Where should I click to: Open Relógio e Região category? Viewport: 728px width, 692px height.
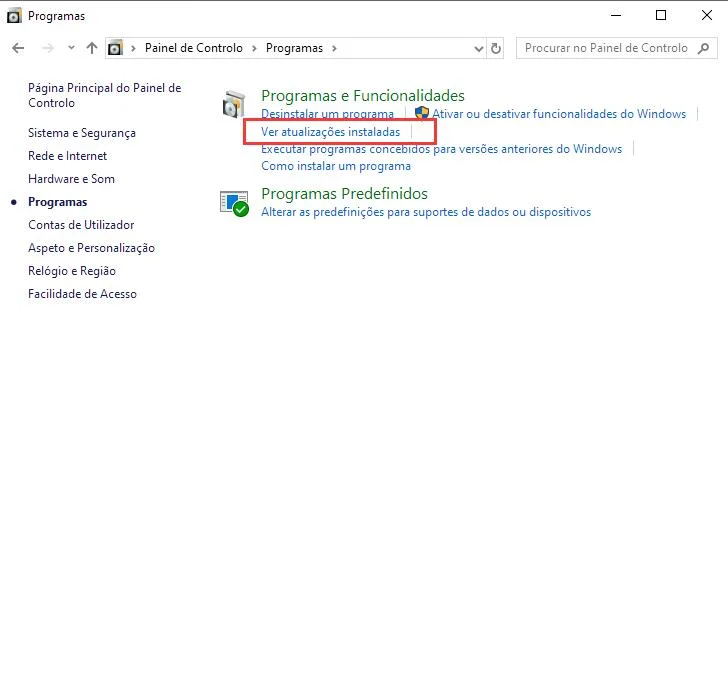tap(72, 271)
